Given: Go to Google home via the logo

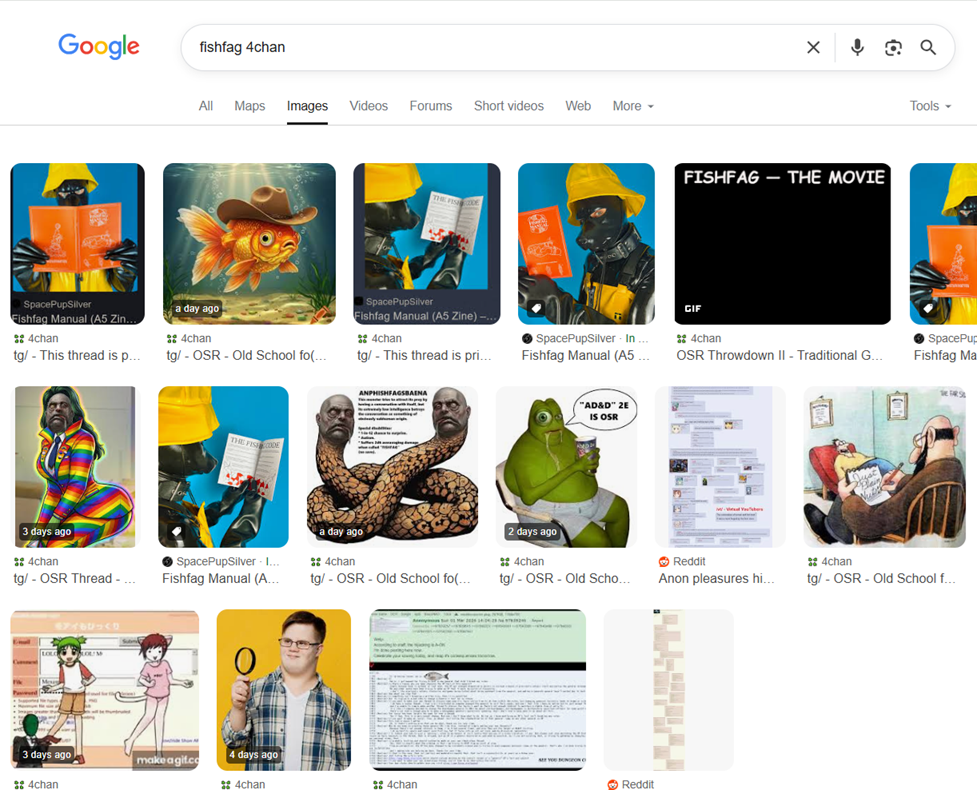Looking at the screenshot, I should (99, 47).
